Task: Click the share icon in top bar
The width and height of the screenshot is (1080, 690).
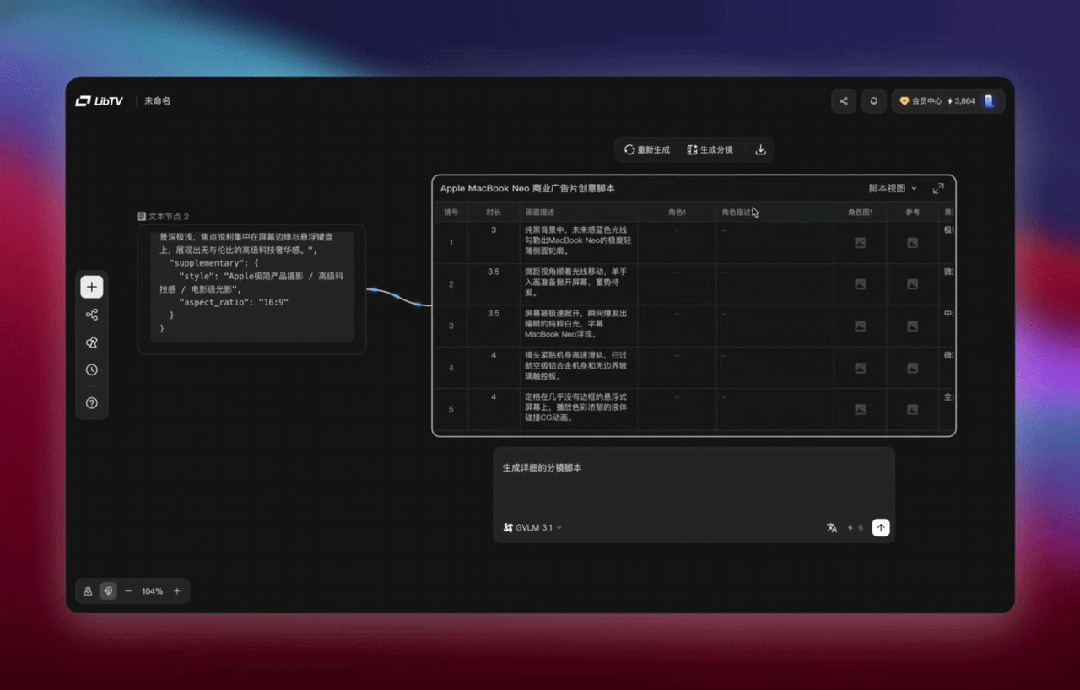Action: point(844,101)
